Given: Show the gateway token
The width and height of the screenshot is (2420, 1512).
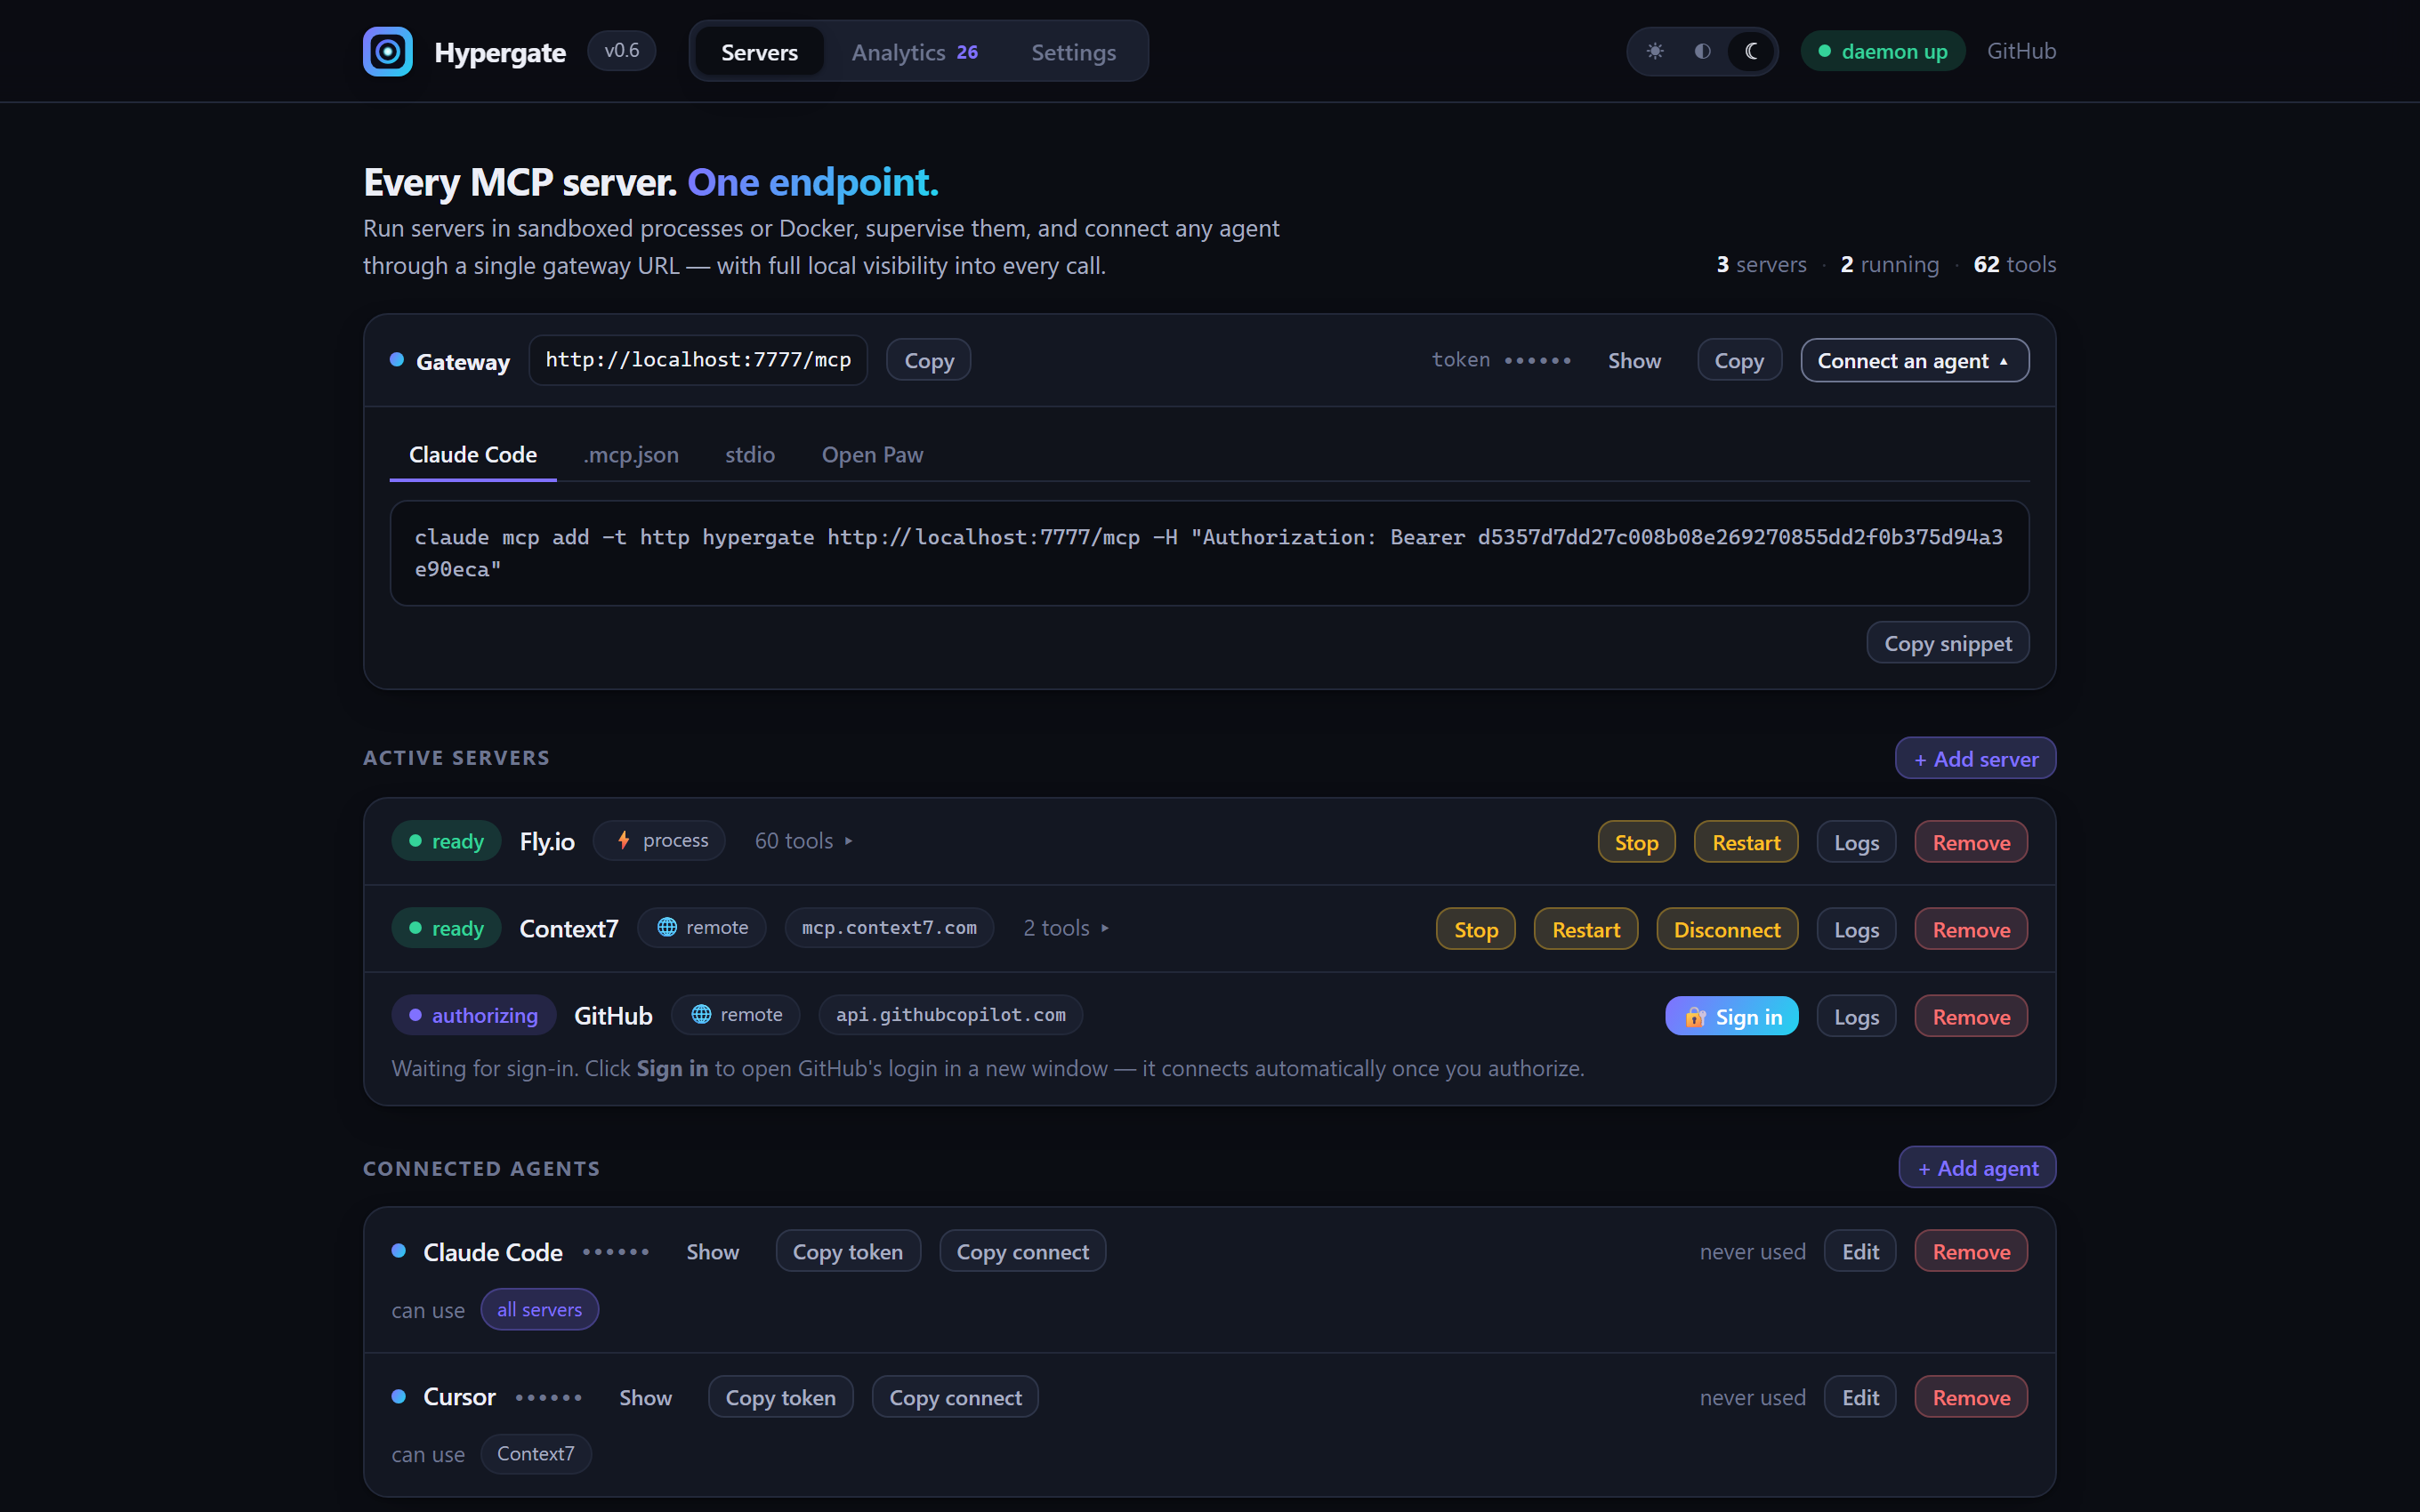Looking at the screenshot, I should pos(1634,361).
